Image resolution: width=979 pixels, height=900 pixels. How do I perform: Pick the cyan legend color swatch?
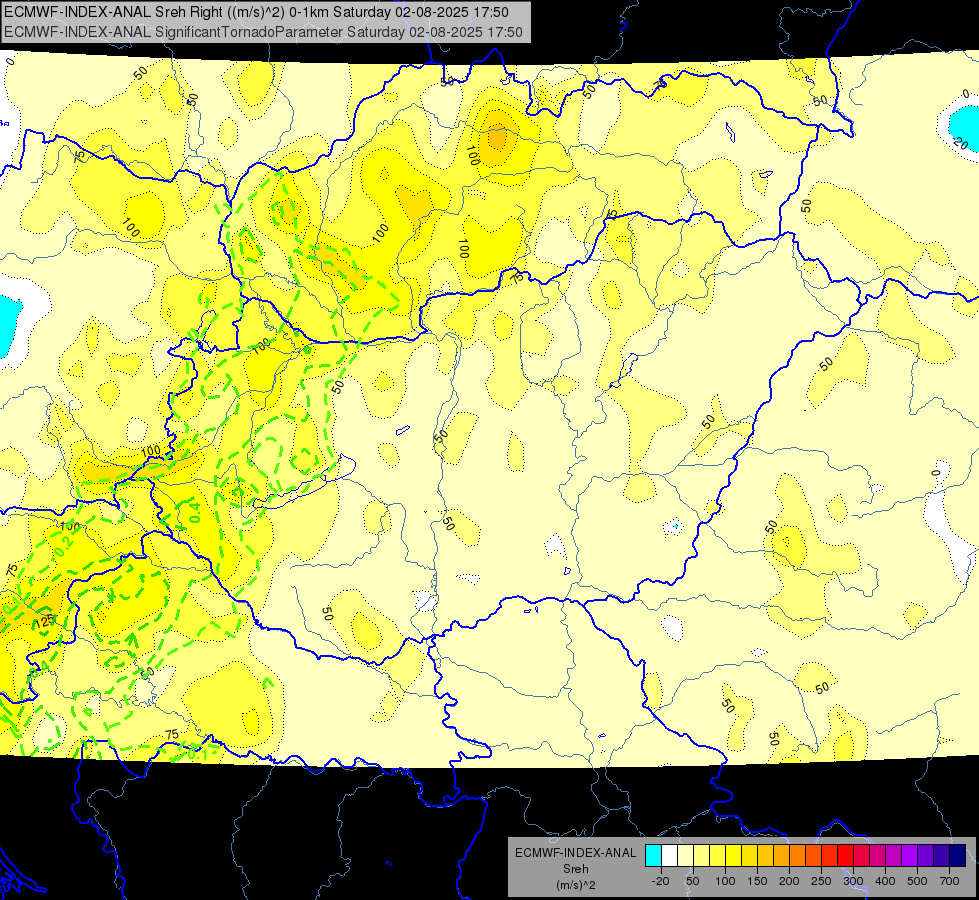click(x=653, y=855)
